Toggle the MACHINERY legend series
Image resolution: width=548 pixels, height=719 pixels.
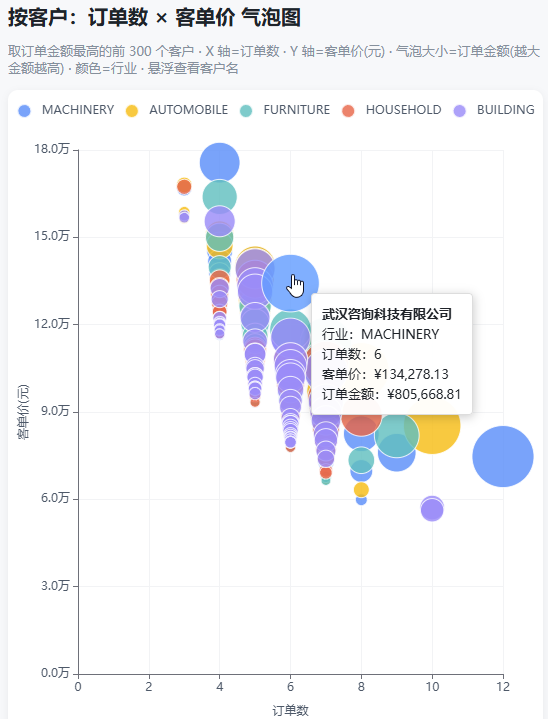point(66,110)
